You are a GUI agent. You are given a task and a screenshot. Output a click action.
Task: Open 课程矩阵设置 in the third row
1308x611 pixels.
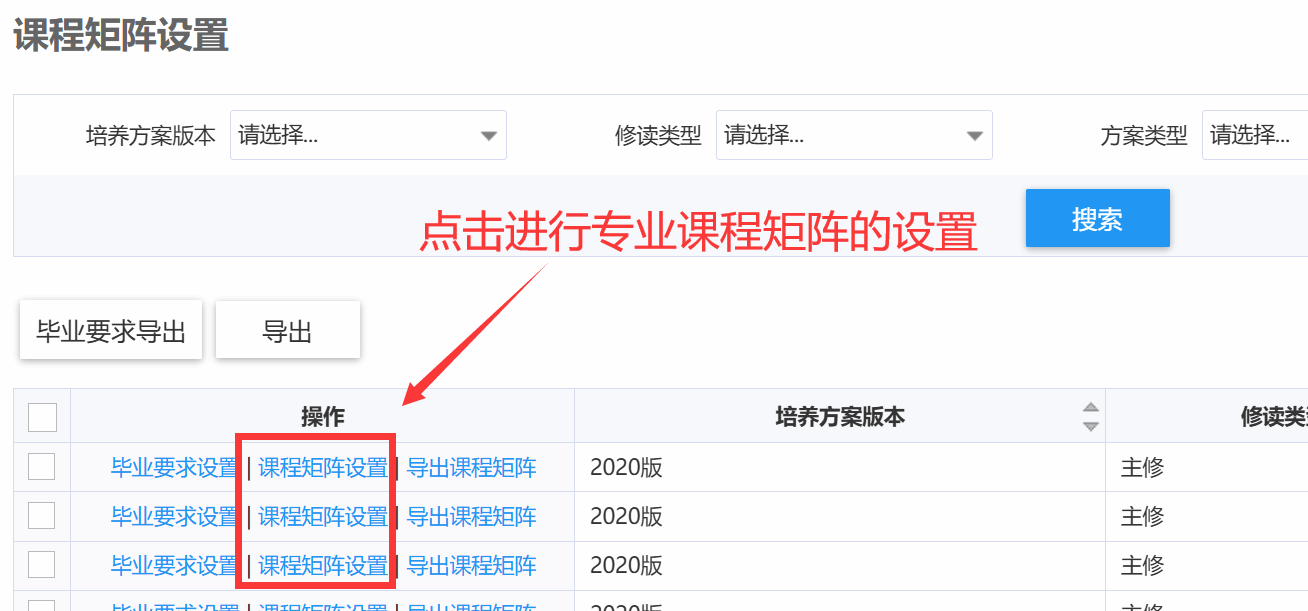pos(323,565)
